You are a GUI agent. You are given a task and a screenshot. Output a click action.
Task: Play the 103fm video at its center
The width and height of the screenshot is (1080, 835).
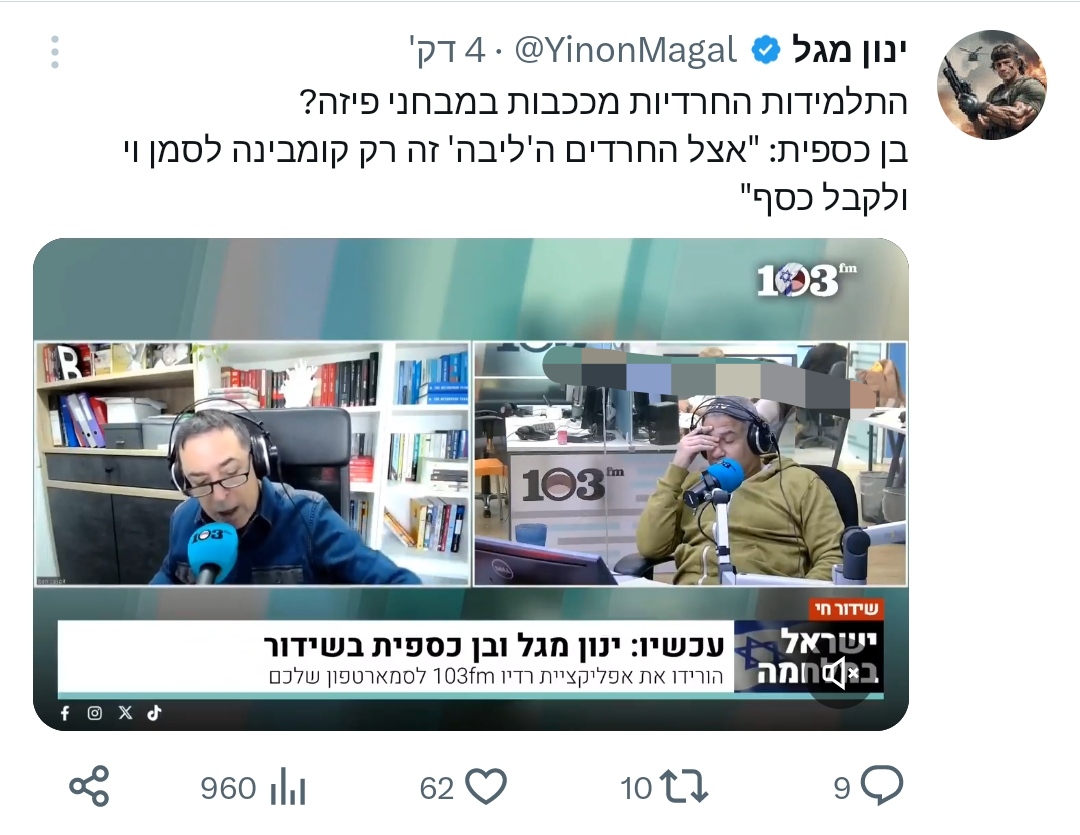pos(471,484)
